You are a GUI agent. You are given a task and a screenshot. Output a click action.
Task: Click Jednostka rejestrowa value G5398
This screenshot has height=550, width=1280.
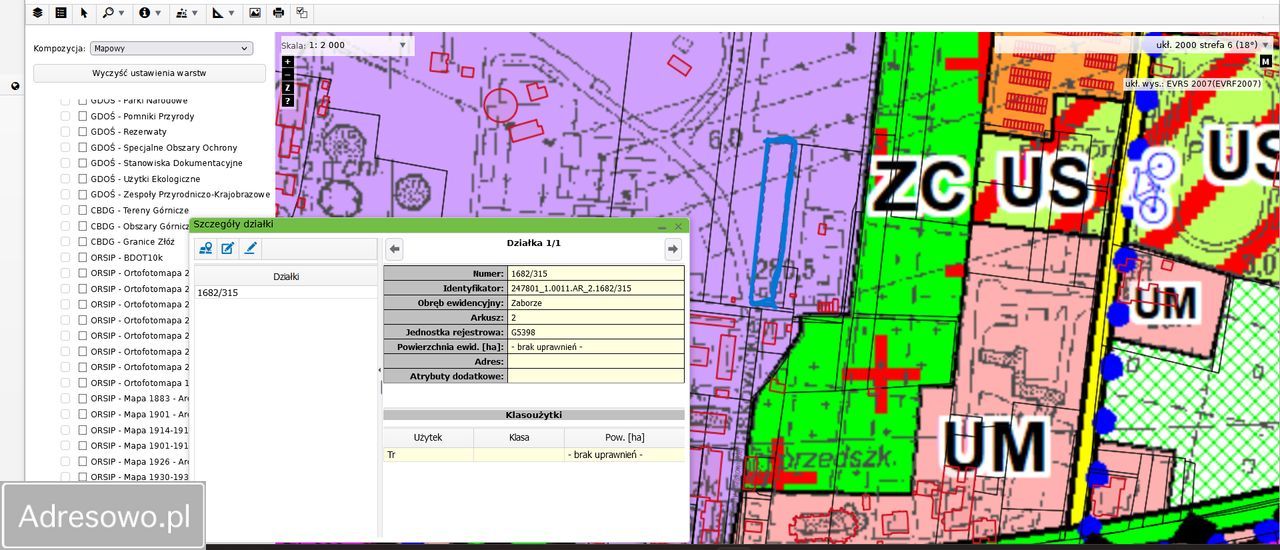click(x=523, y=331)
